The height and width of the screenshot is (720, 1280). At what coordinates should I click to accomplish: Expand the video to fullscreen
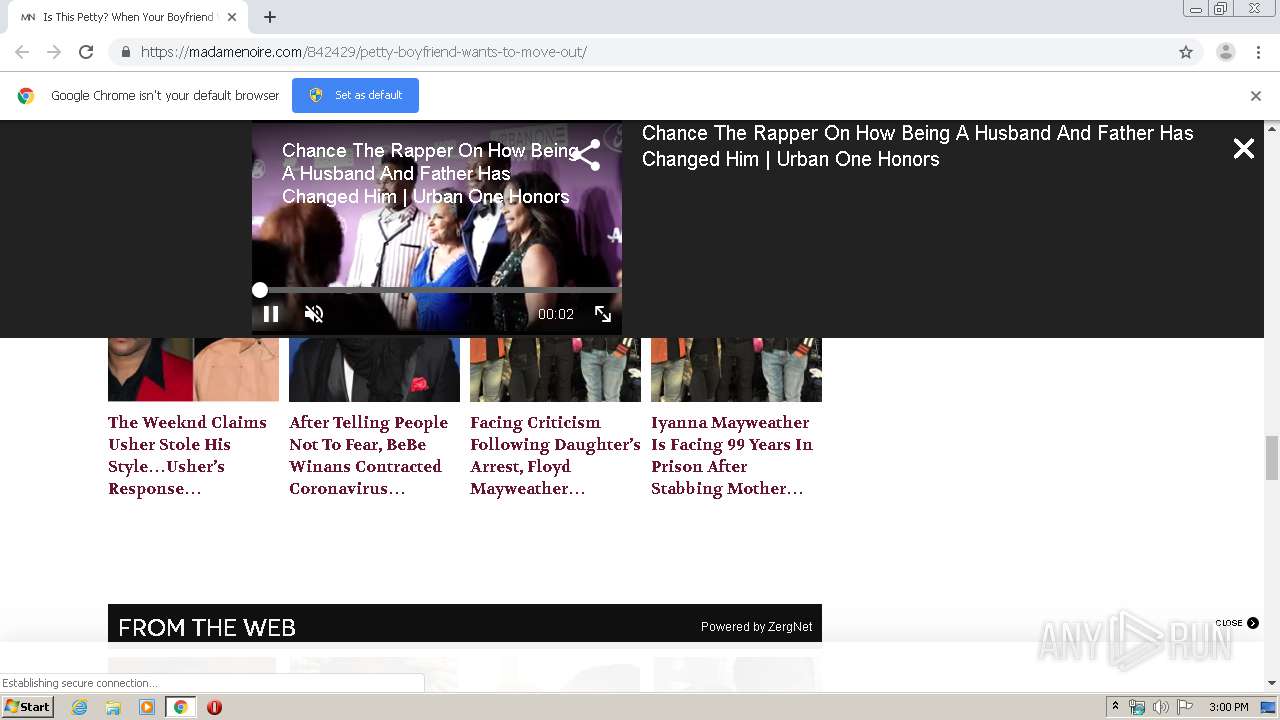603,314
